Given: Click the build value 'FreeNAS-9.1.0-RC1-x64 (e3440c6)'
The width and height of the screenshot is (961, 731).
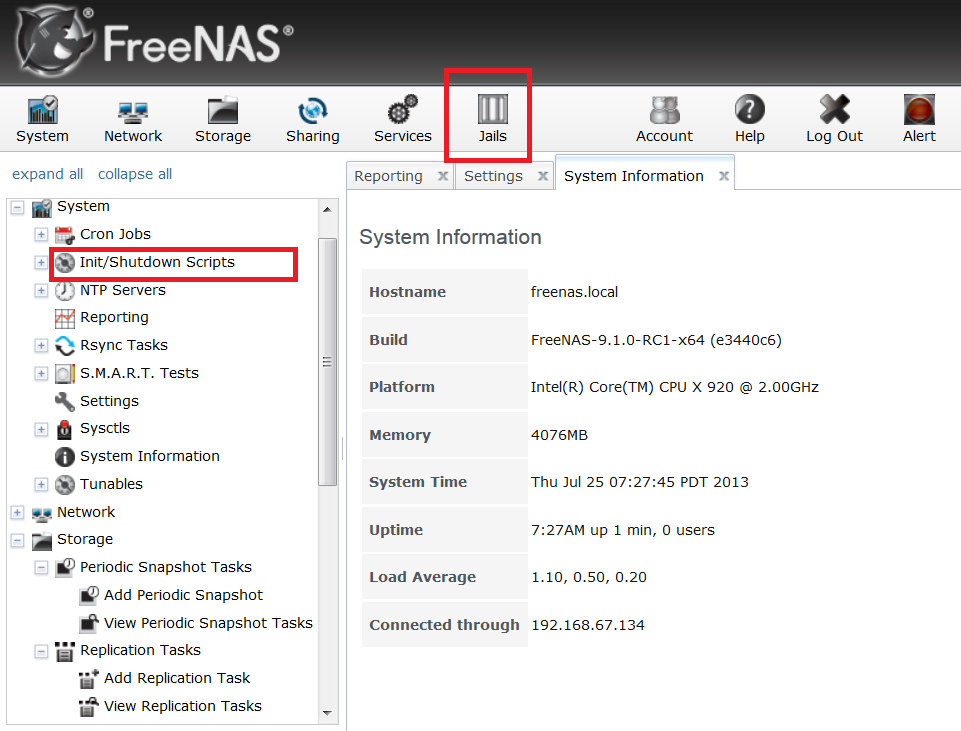Looking at the screenshot, I should click(x=656, y=340).
